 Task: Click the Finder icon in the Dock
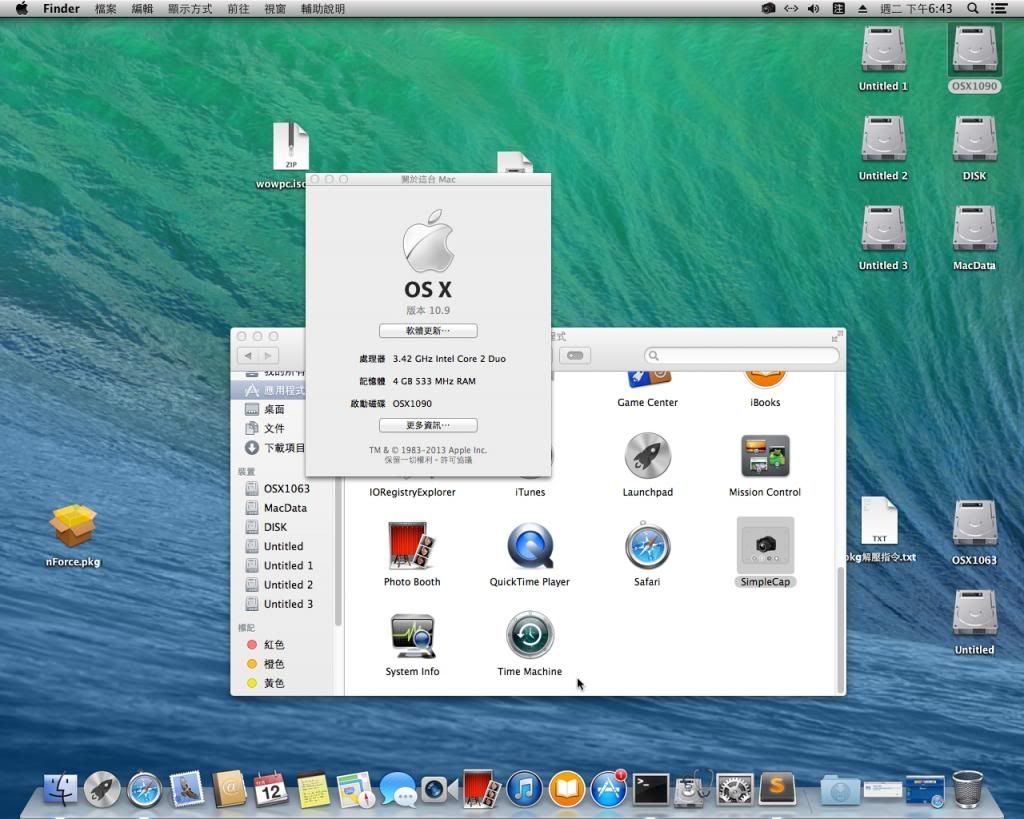pos(61,790)
